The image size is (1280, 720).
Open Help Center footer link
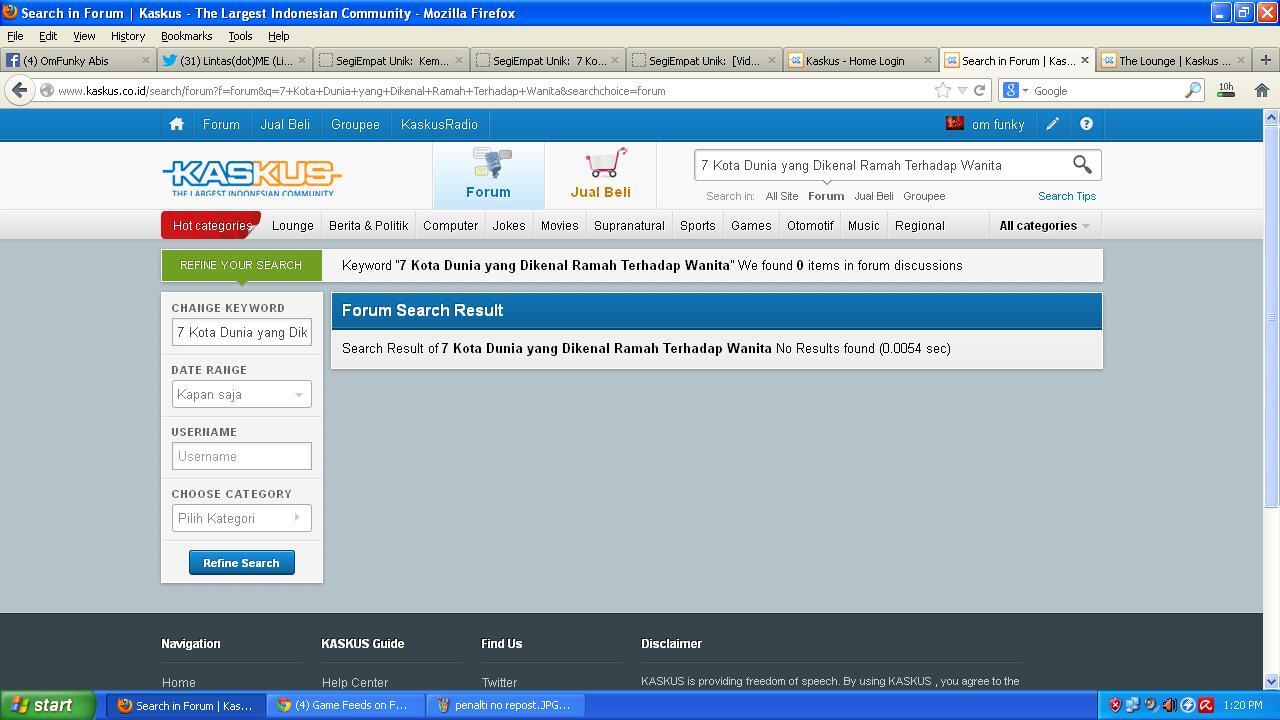[355, 682]
